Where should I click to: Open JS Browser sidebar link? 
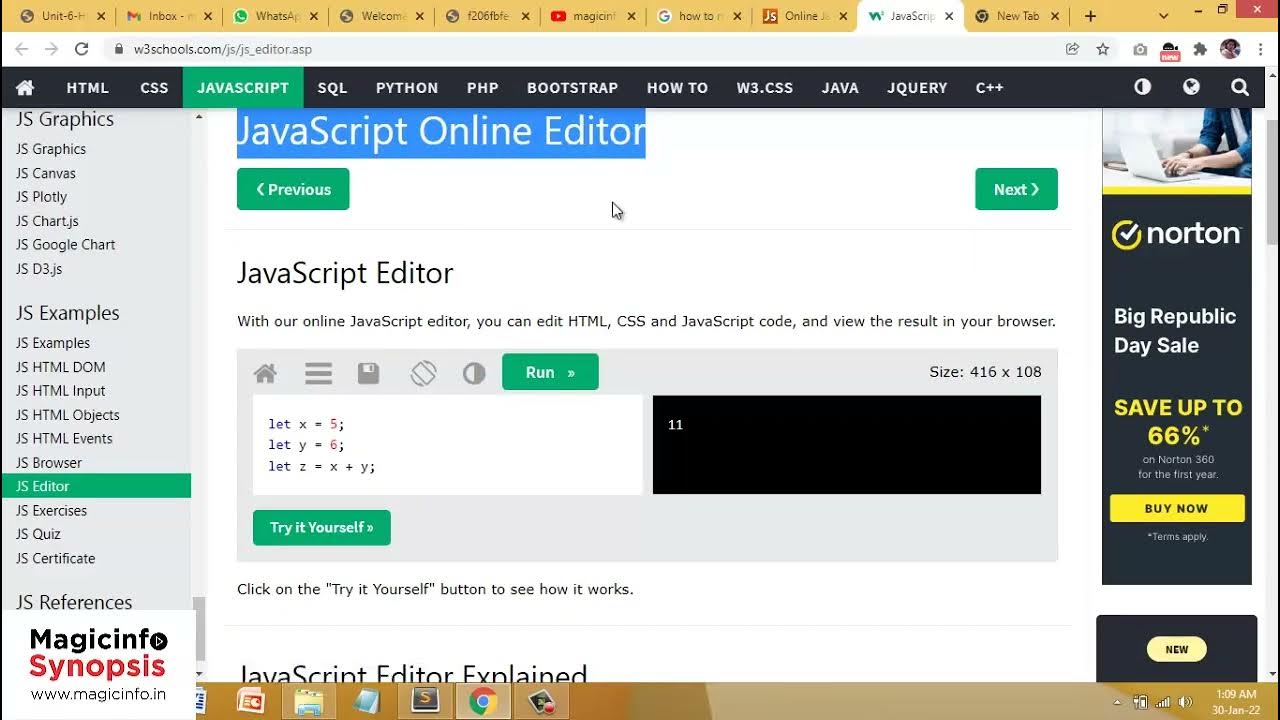(x=49, y=463)
